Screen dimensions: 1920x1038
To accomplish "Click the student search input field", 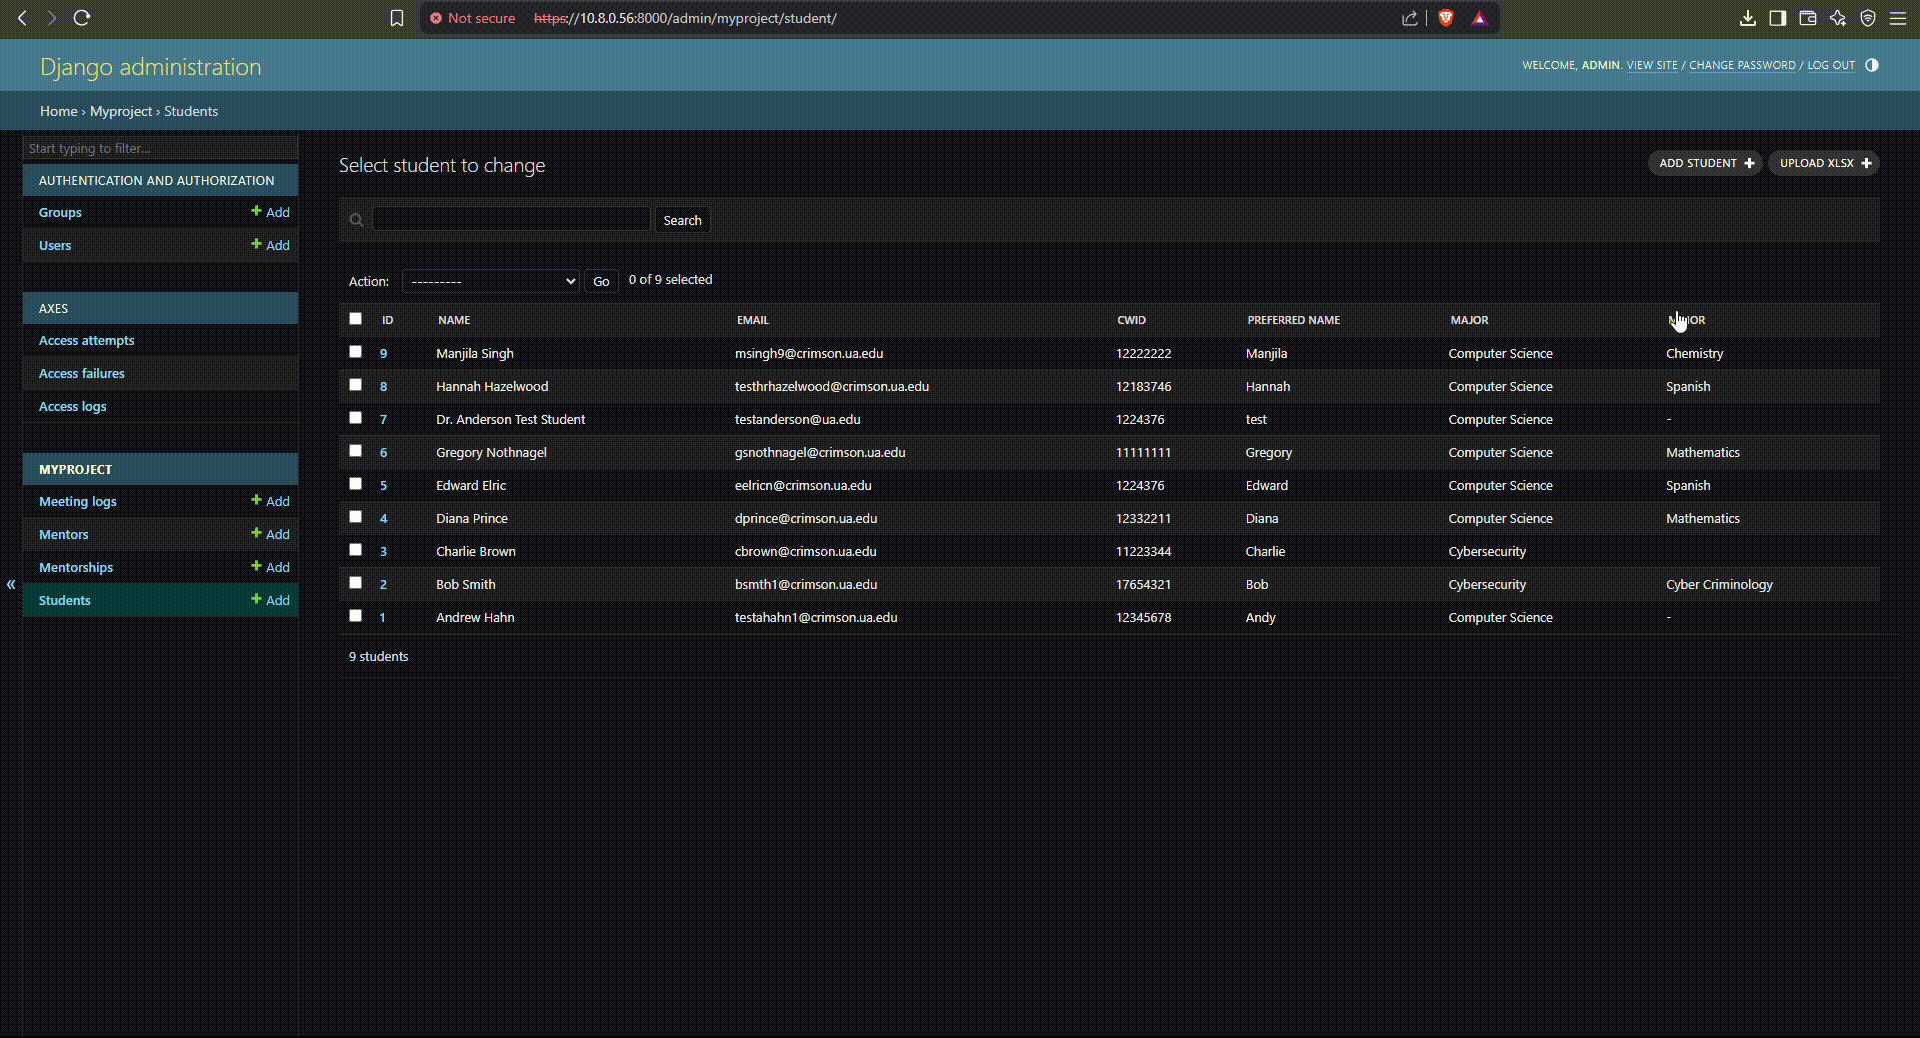I will [511, 220].
